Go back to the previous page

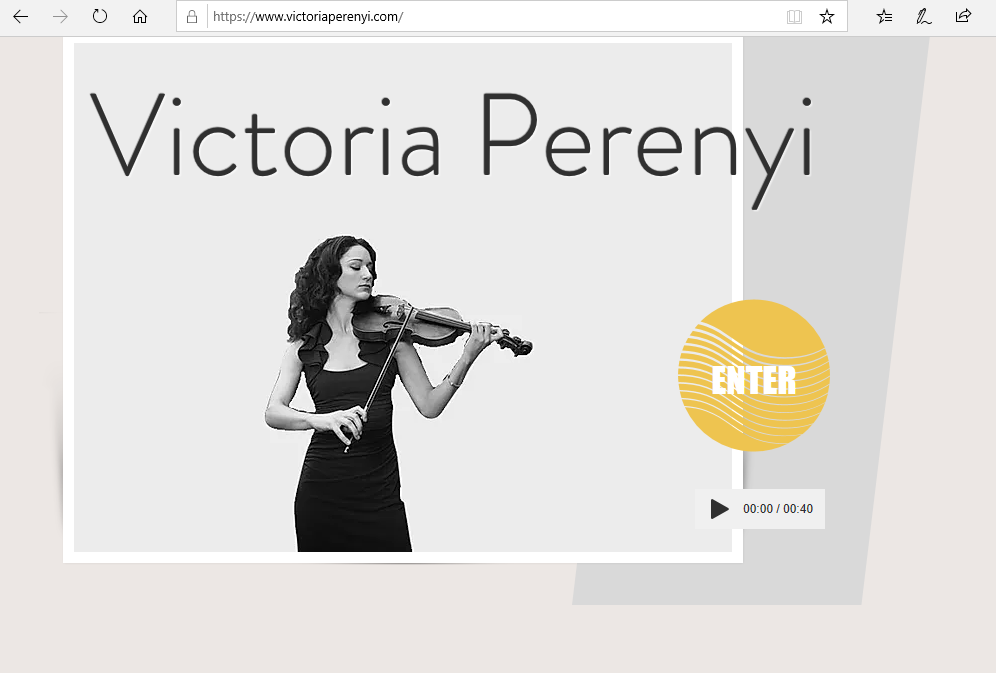[x=20, y=17]
